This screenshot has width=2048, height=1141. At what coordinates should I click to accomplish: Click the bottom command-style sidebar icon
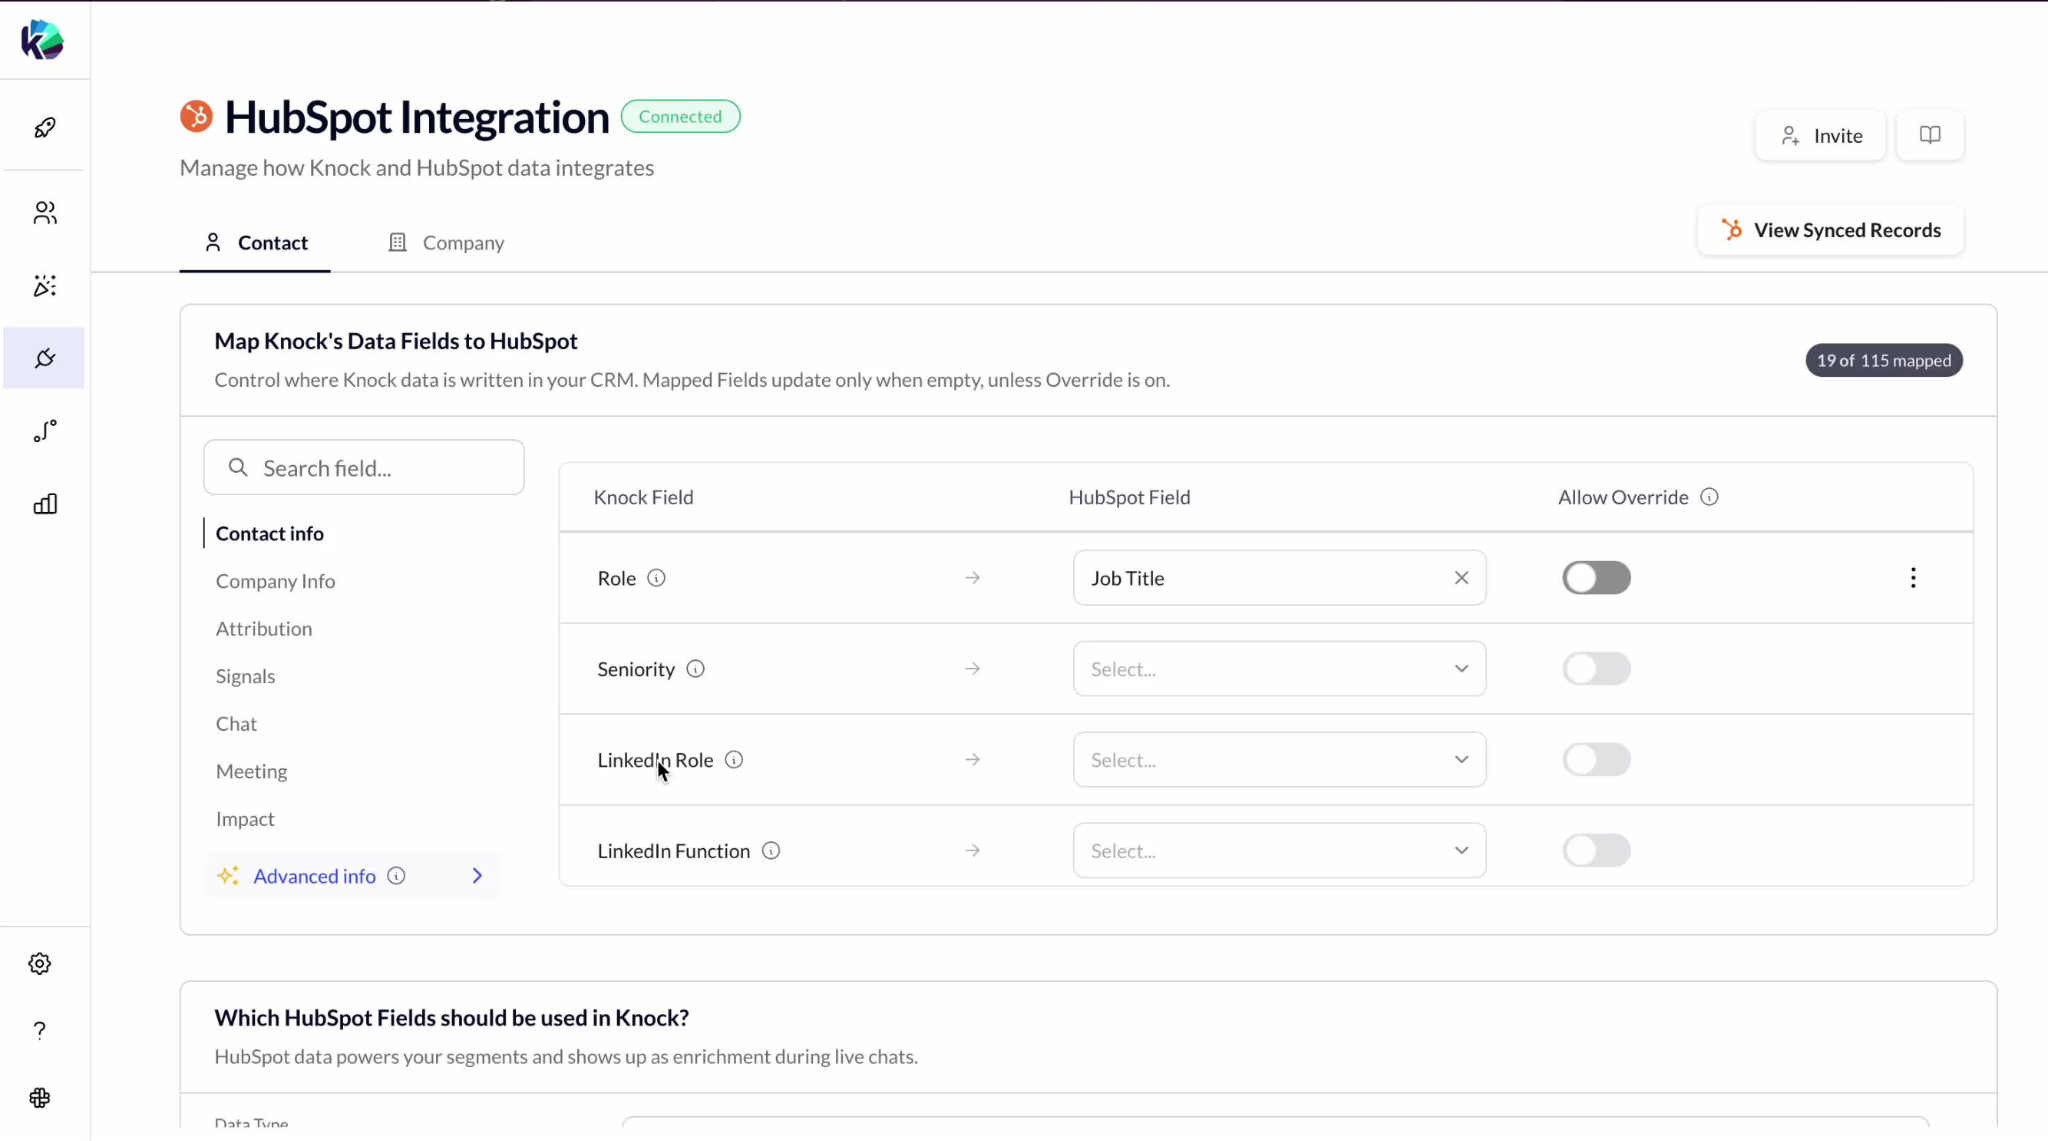40,1098
